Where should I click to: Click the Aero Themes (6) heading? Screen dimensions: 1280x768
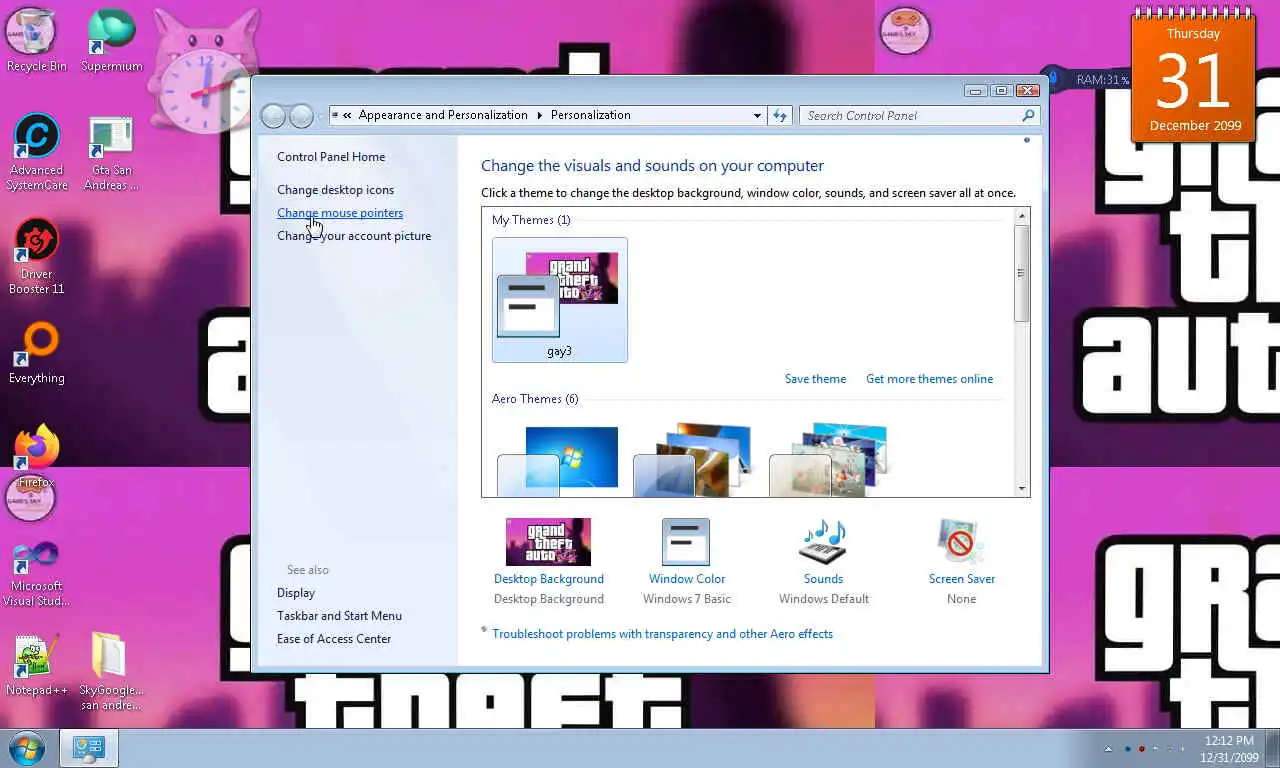pos(535,399)
